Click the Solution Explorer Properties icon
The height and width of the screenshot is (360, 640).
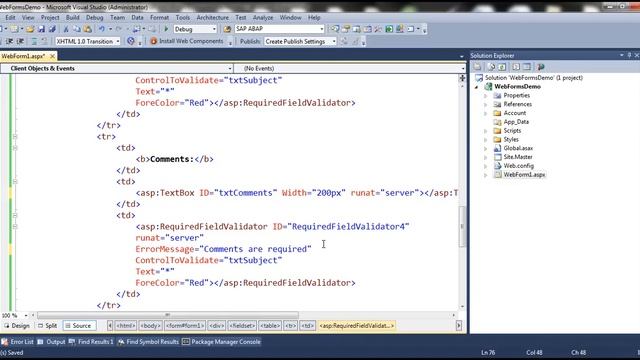pyautogui.click(x=478, y=67)
